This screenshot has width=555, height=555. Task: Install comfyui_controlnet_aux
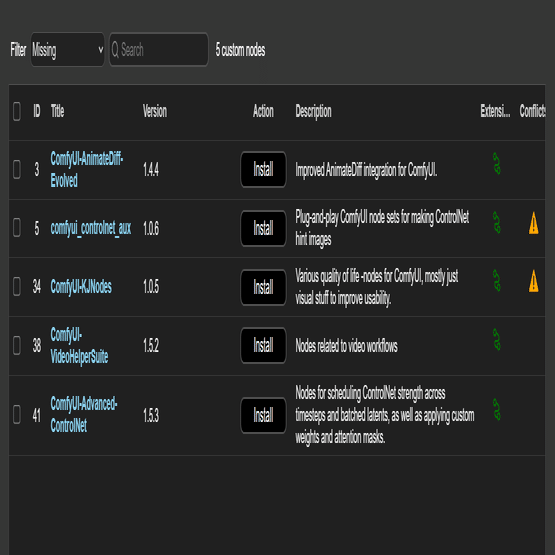pyautogui.click(x=263, y=228)
